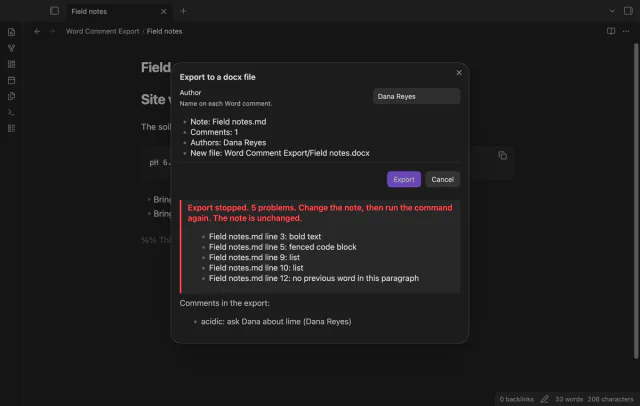Image resolution: width=640 pixels, height=406 pixels.
Task: Open the 0 backlinks status item
Action: point(516,399)
